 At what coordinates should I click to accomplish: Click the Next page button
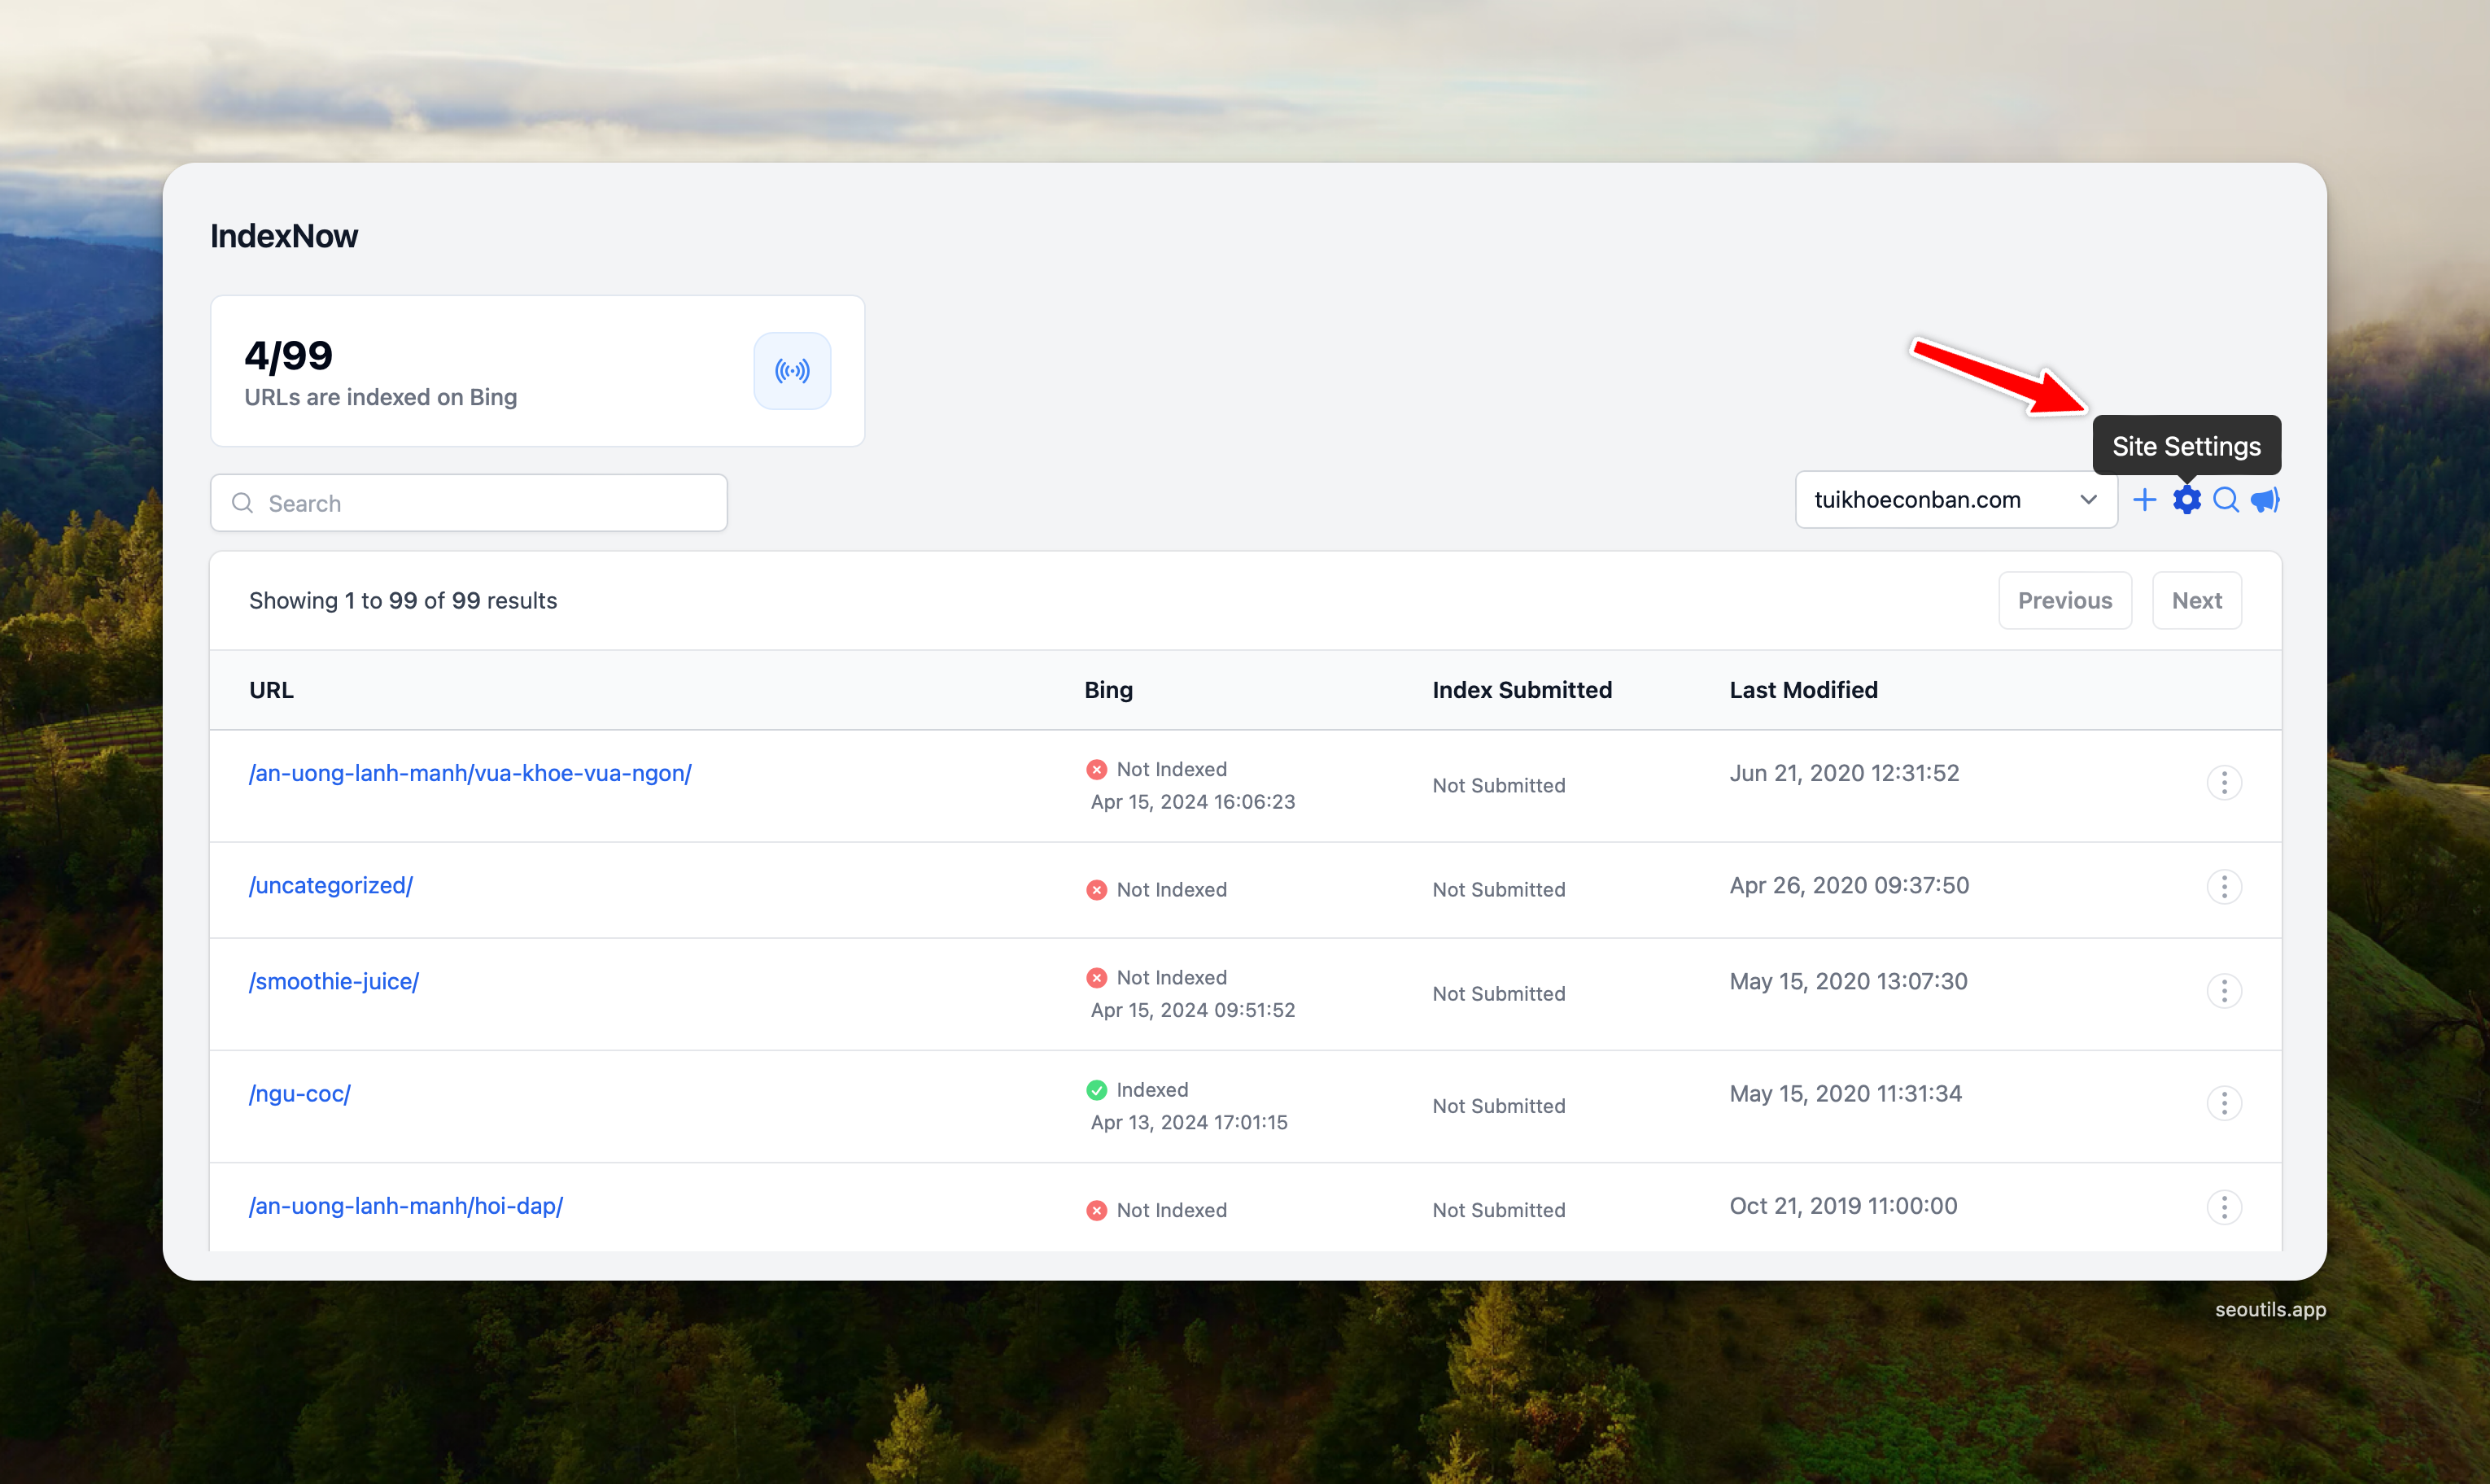pyautogui.click(x=2196, y=601)
